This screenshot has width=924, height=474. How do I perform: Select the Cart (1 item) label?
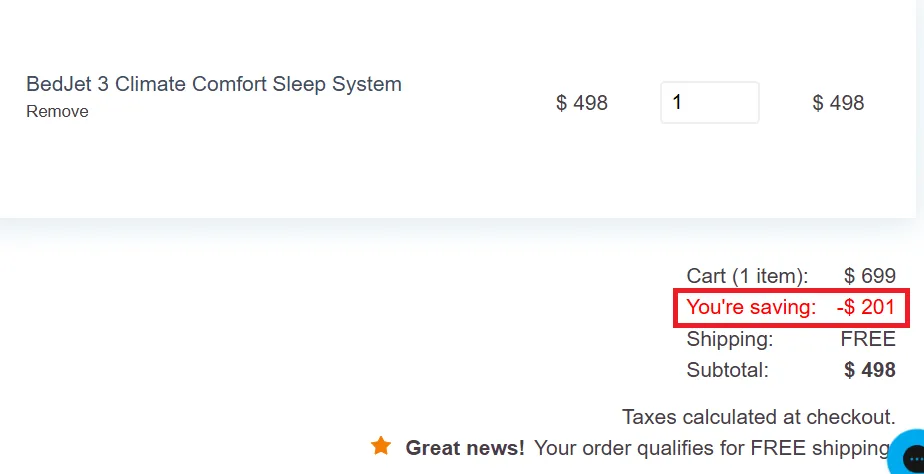tap(747, 276)
